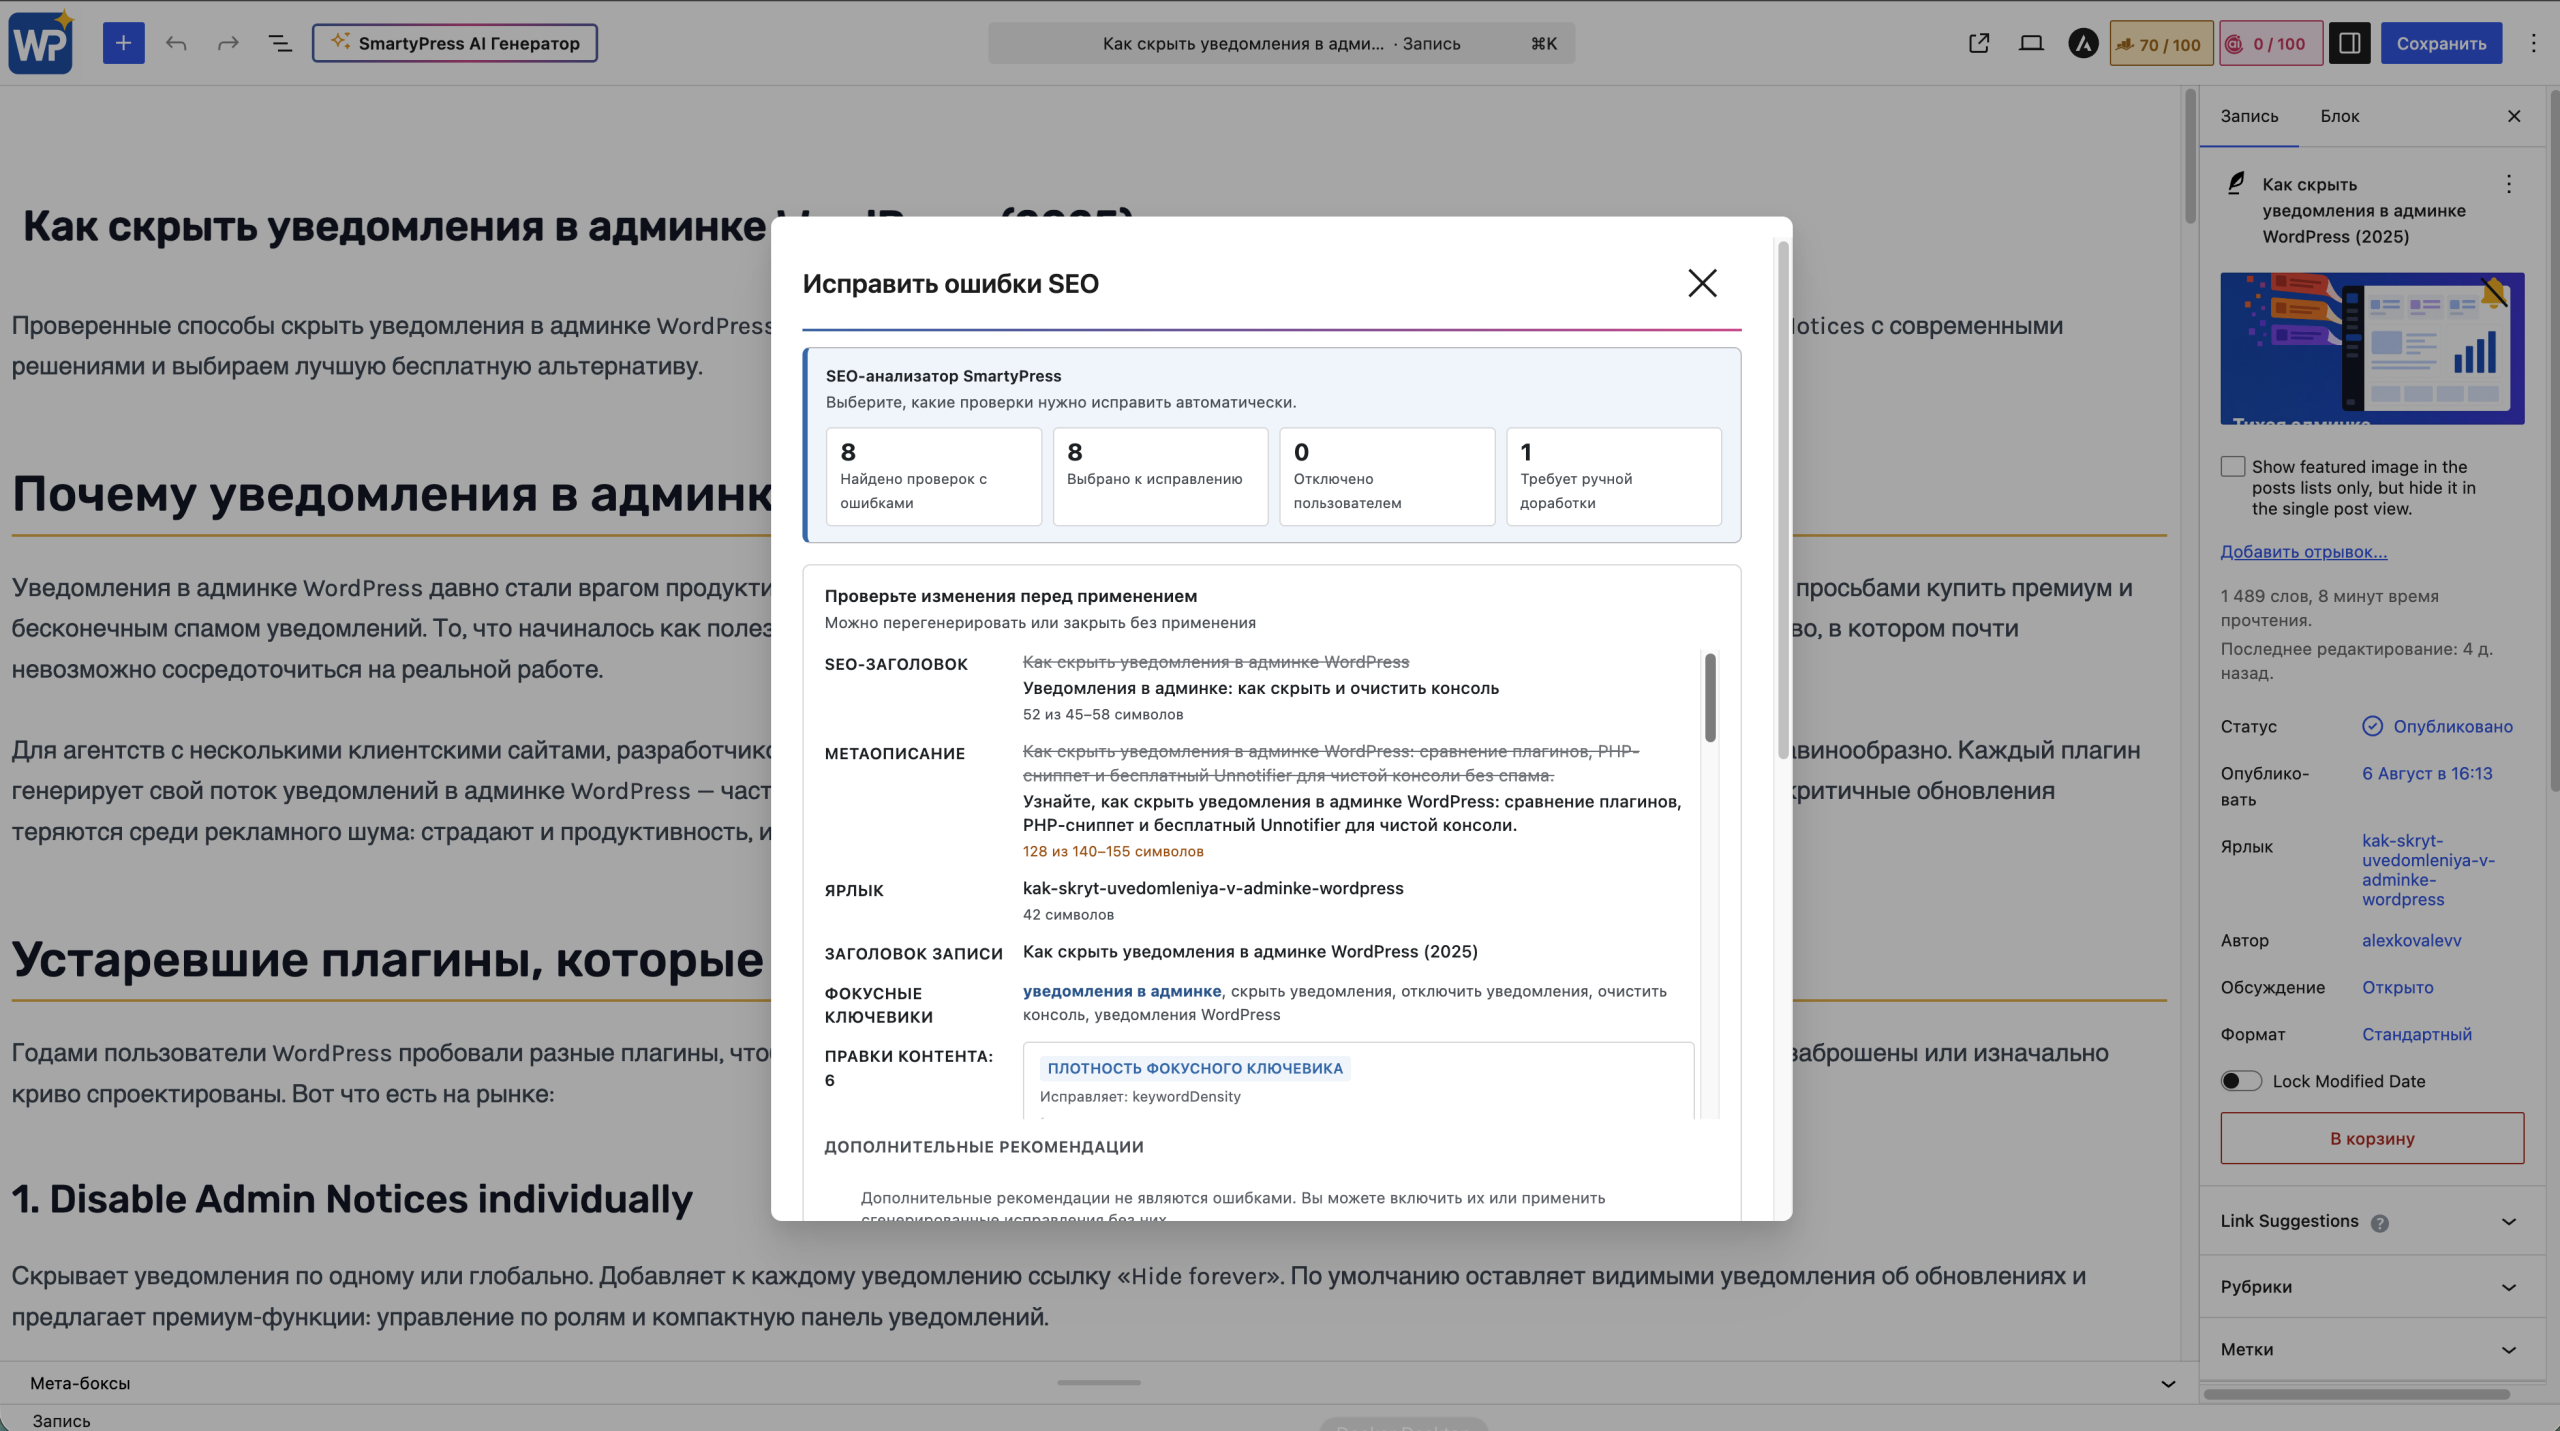Expand the Метки panel
This screenshot has height=1431, width=2560.
(x=2372, y=1349)
